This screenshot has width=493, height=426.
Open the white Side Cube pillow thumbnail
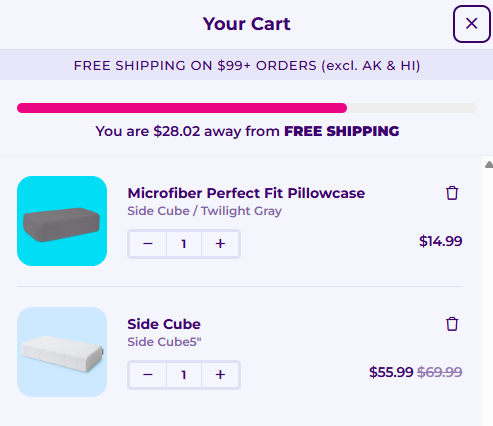pos(62,352)
